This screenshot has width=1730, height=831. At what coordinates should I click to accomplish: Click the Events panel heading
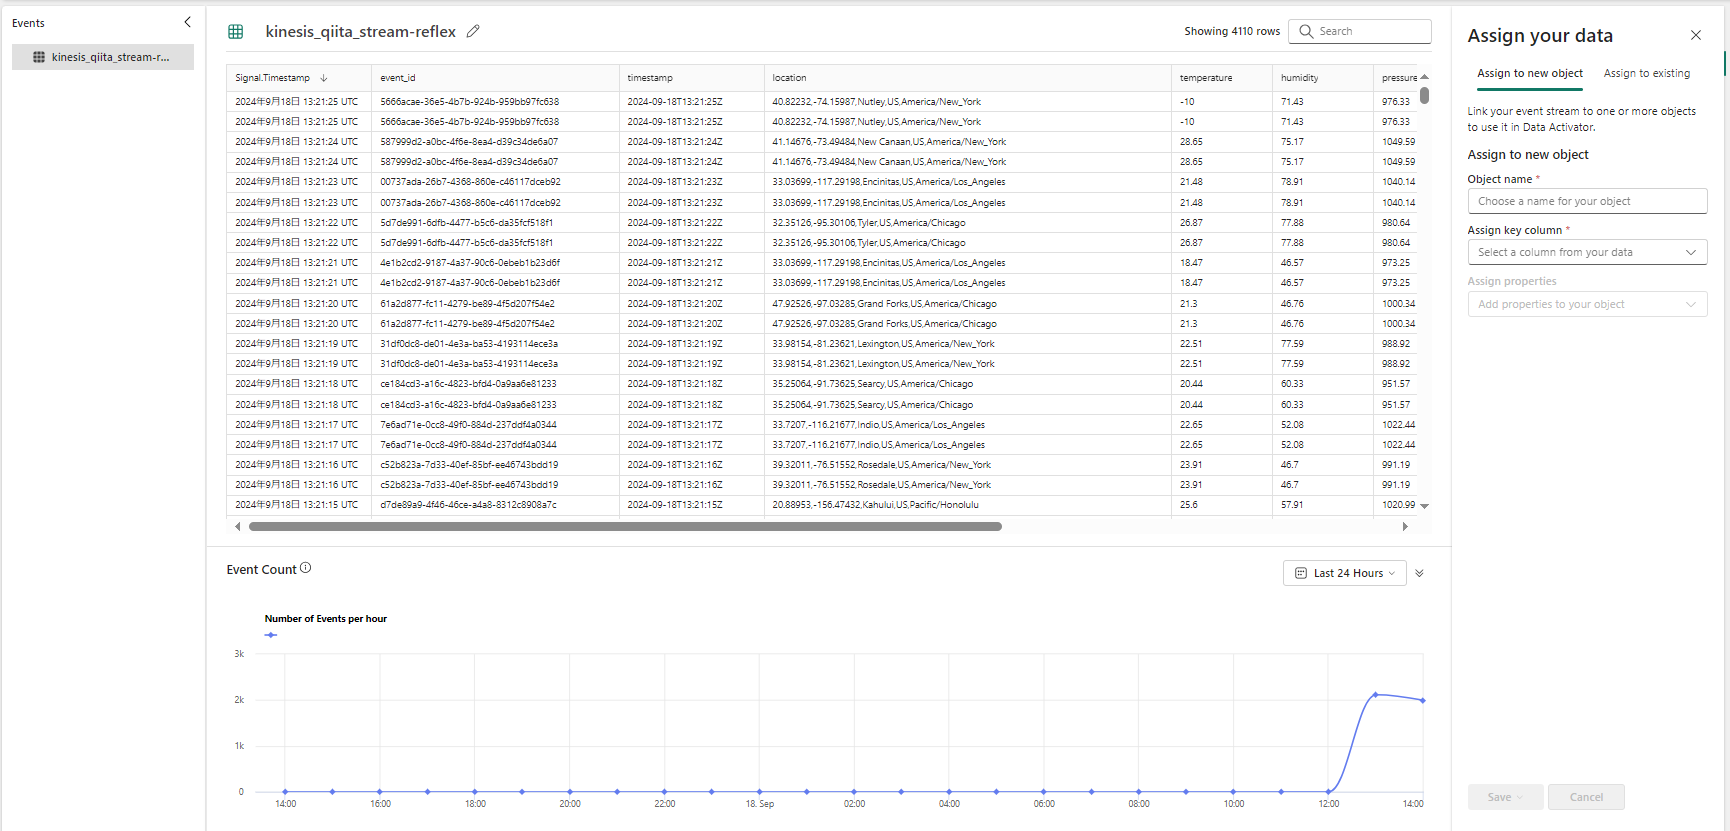[28, 23]
